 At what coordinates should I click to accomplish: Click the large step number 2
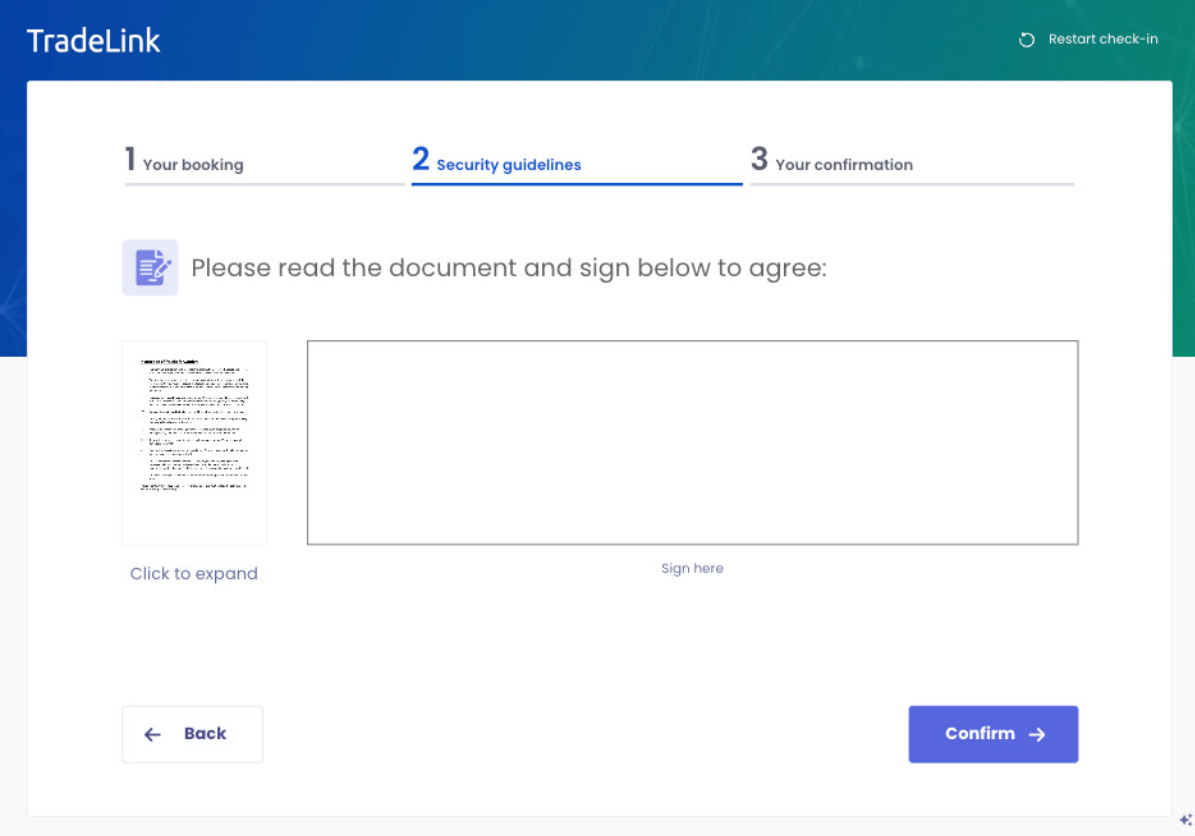[x=421, y=159]
